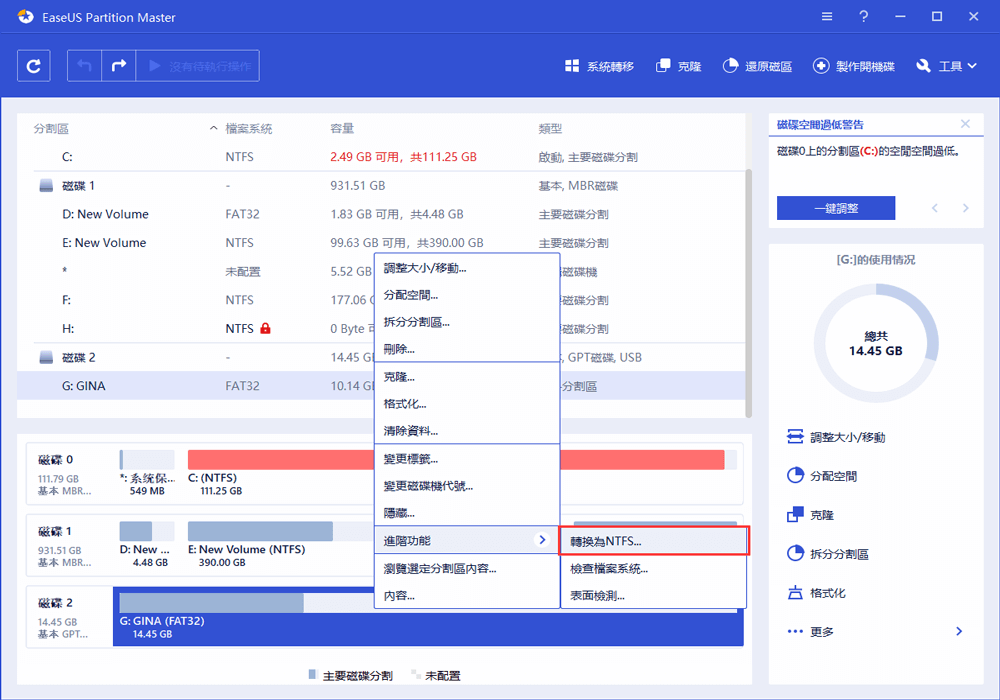Sort by 分割區 column header
This screenshot has height=700, width=1000.
pos(51,129)
